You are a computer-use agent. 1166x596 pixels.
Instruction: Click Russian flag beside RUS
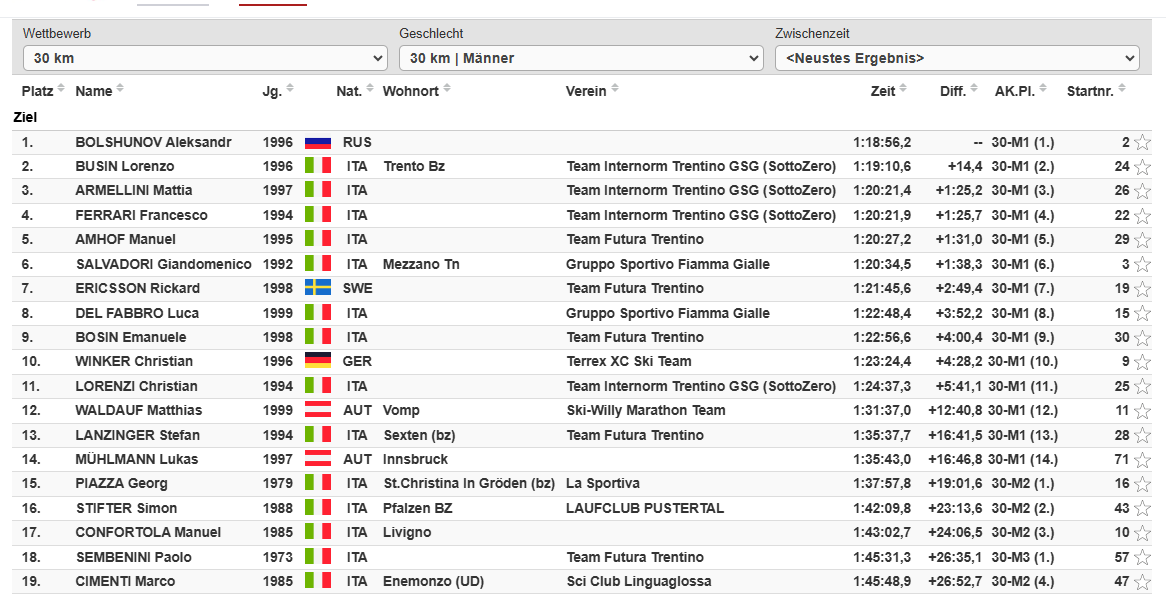(x=317, y=142)
